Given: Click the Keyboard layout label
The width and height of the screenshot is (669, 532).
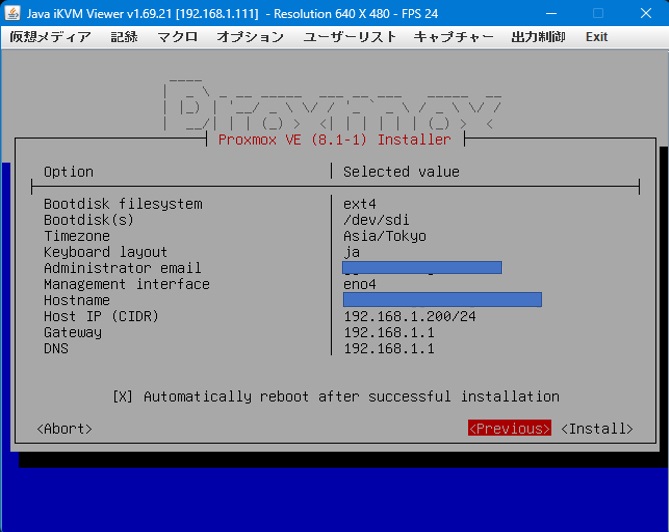Looking at the screenshot, I should click(105, 252).
